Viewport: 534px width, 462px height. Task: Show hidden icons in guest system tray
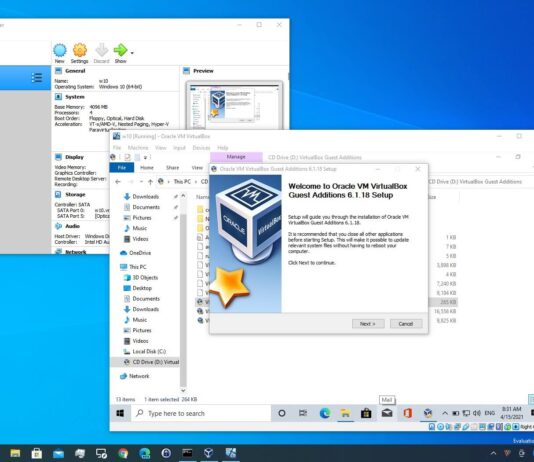(445, 413)
